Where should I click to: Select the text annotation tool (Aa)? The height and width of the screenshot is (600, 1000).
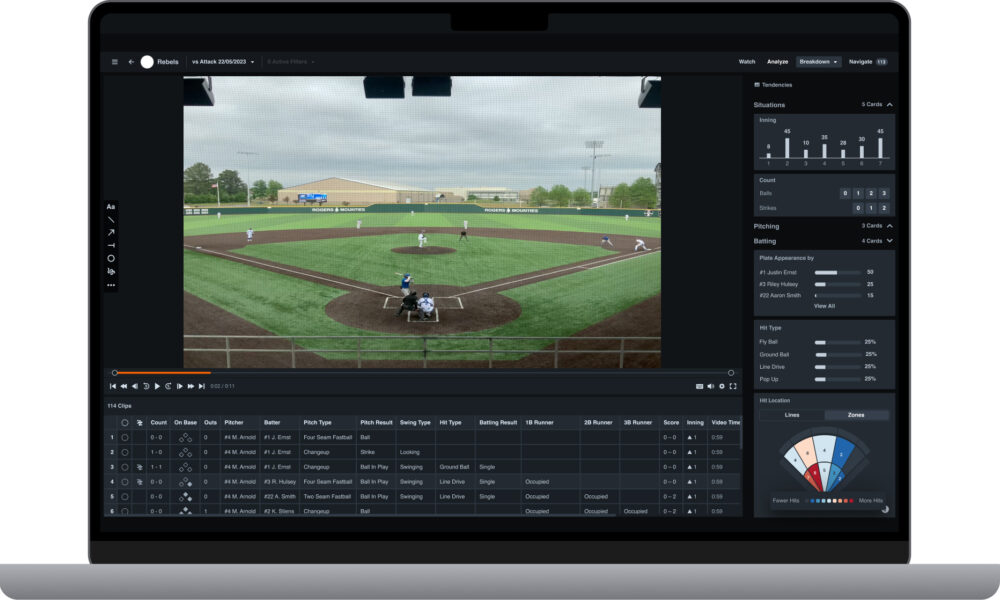click(112, 206)
